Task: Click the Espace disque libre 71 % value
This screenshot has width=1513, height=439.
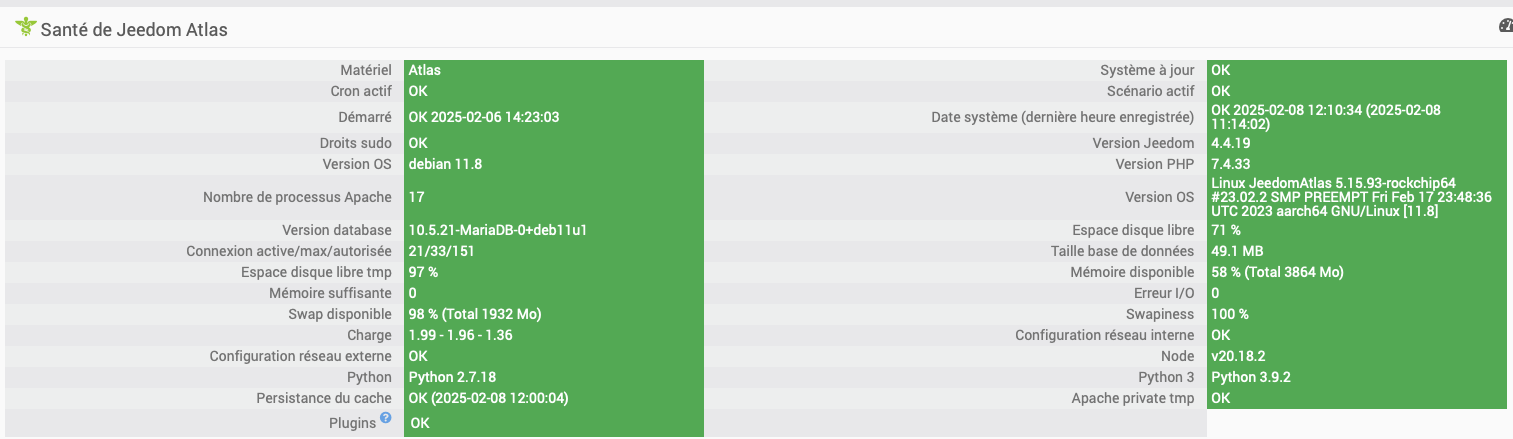Action: coord(1226,230)
